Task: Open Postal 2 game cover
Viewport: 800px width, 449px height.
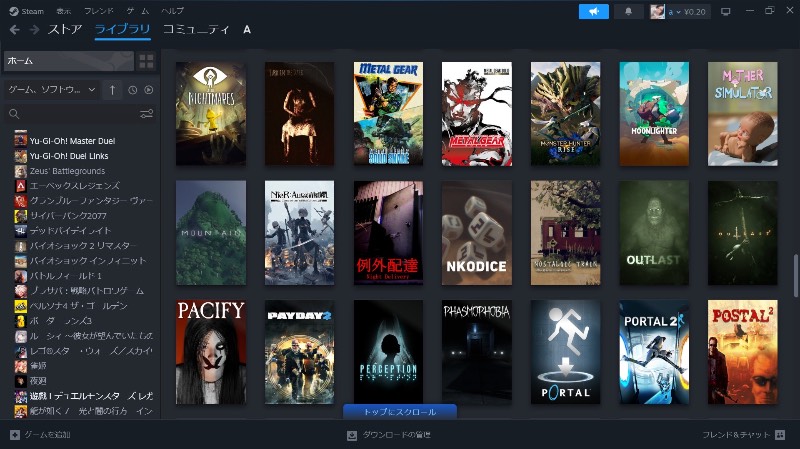Action: pos(743,352)
